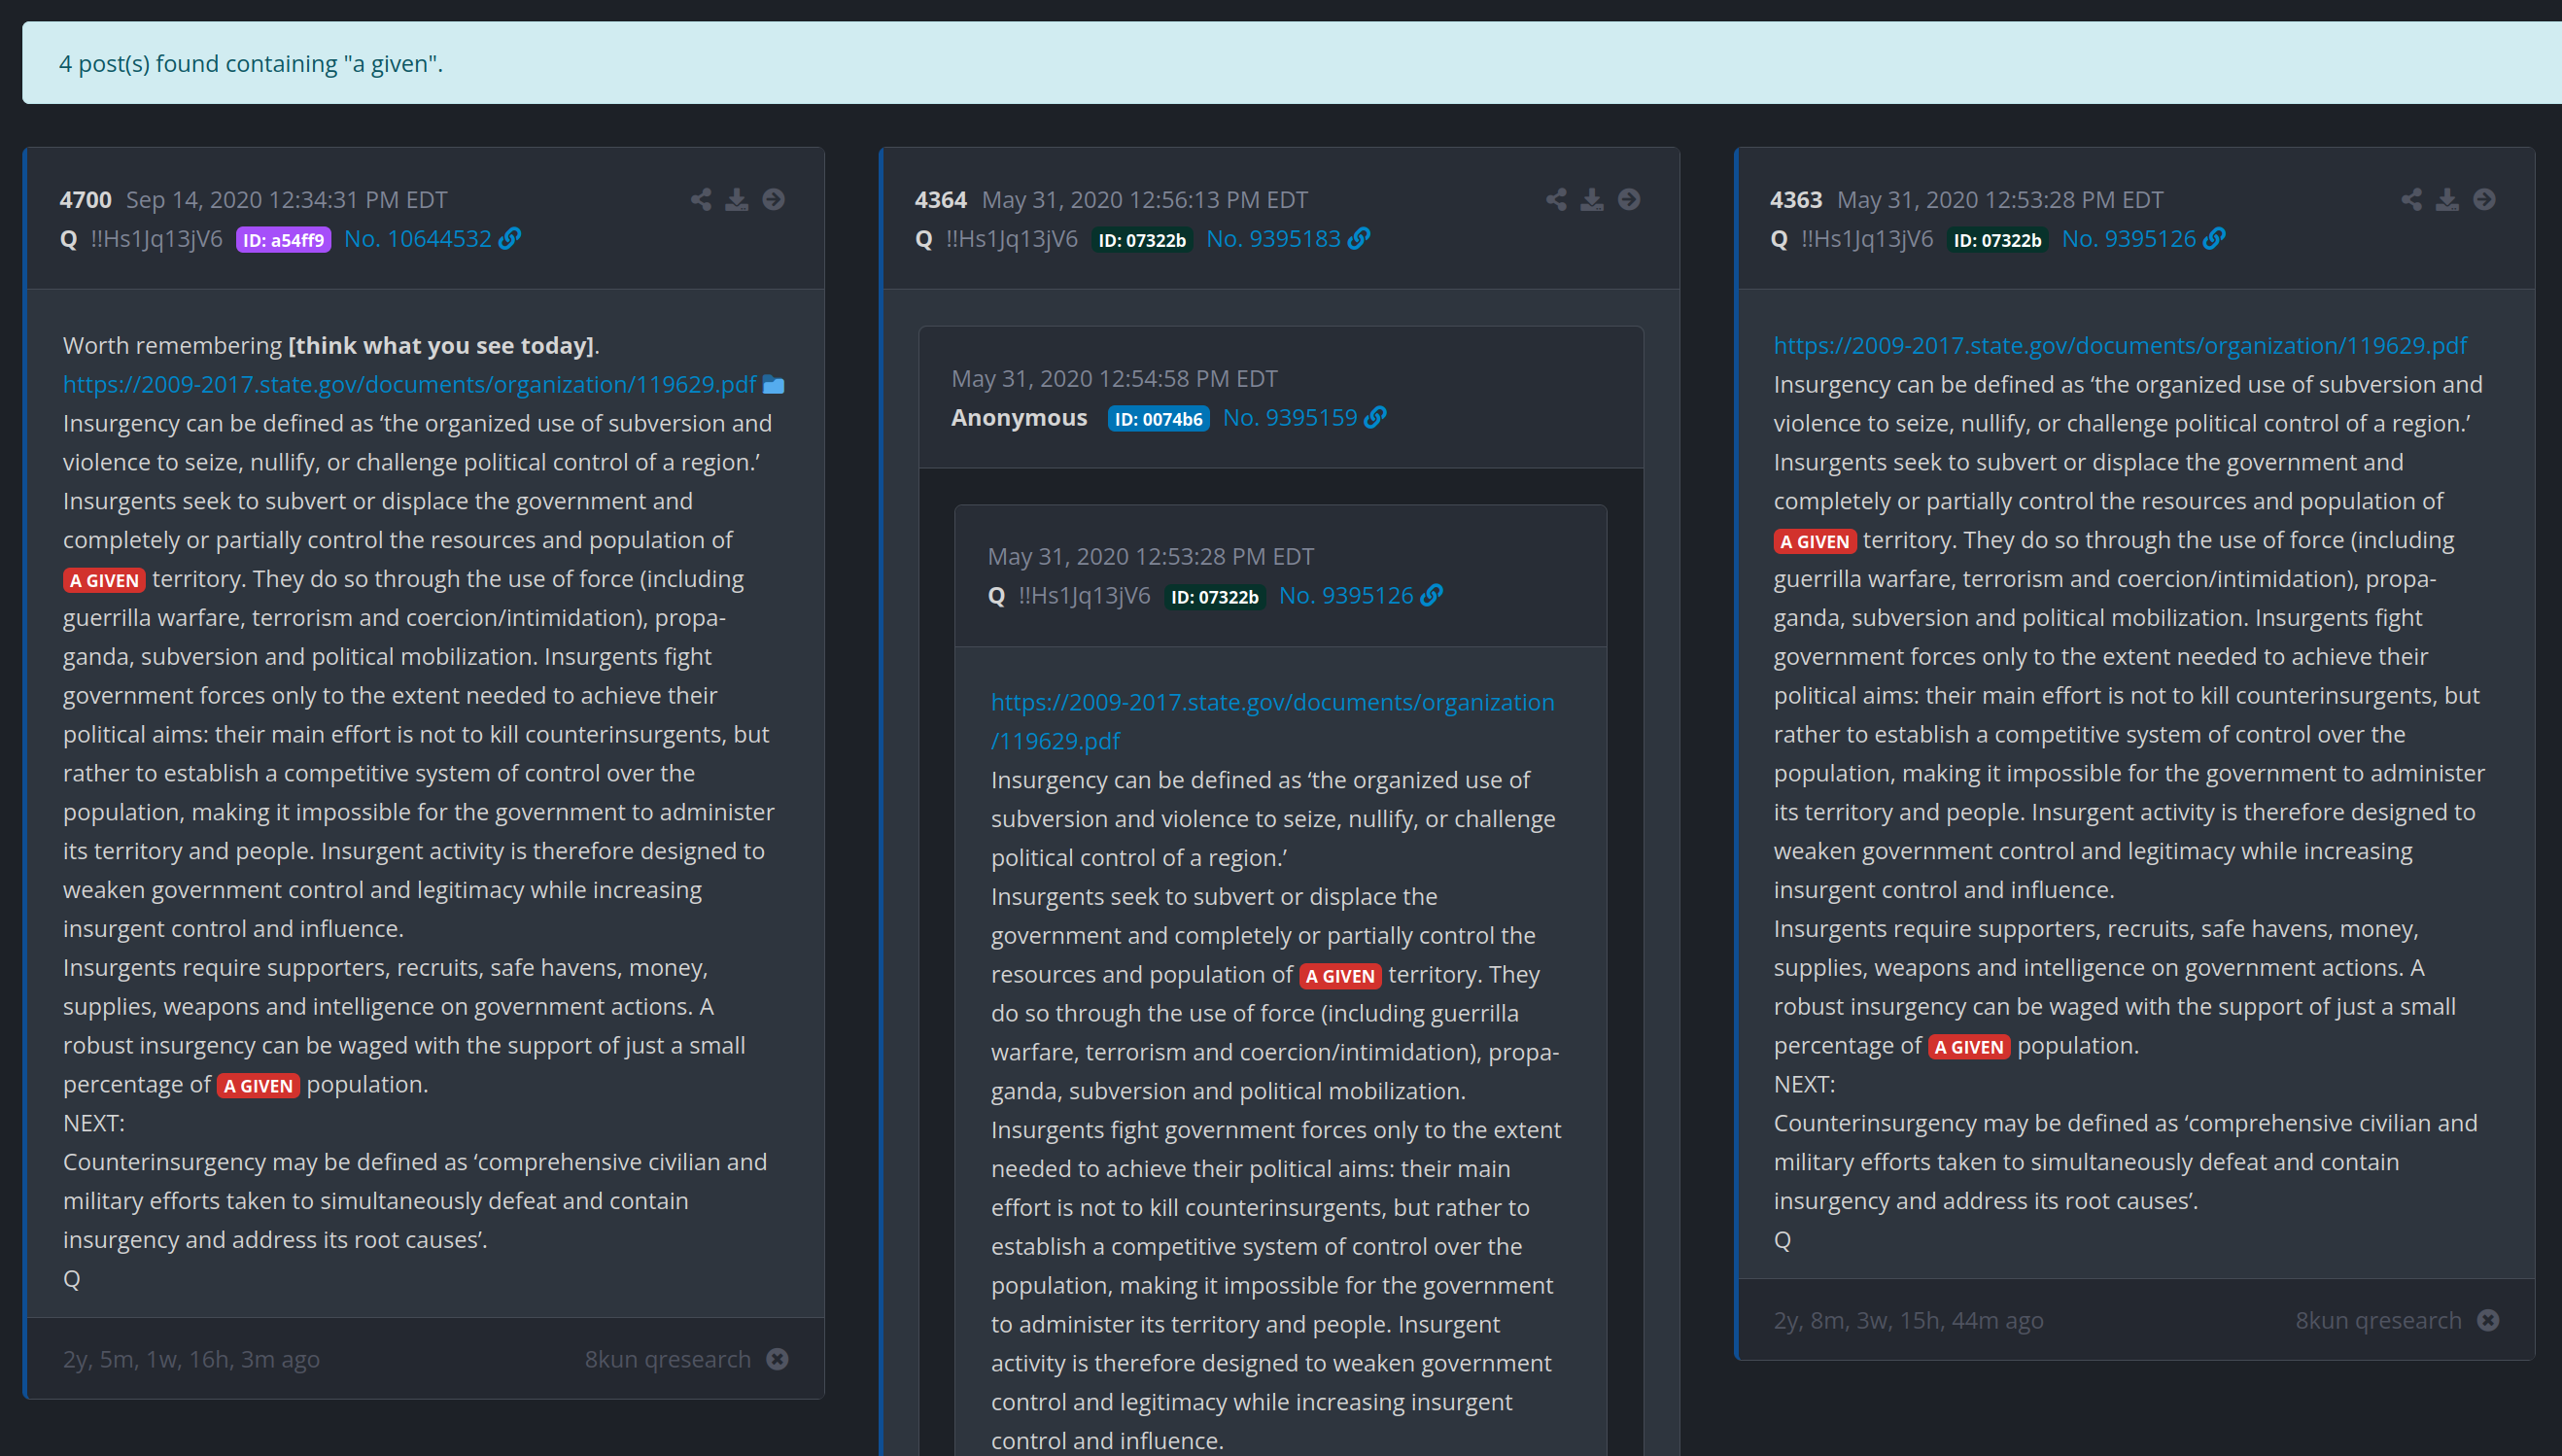The height and width of the screenshot is (1456, 2562).
Task: Click post number 4364
Action: point(941,200)
